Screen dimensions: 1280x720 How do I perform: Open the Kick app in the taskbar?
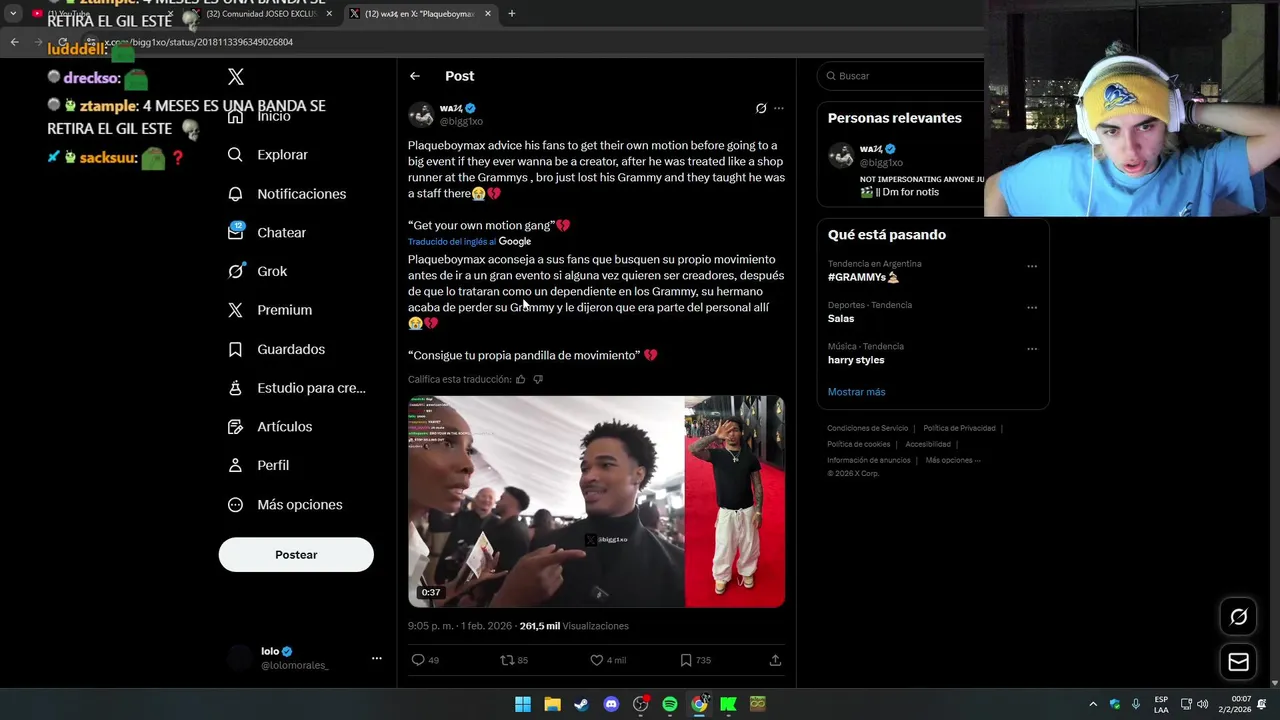point(728,704)
